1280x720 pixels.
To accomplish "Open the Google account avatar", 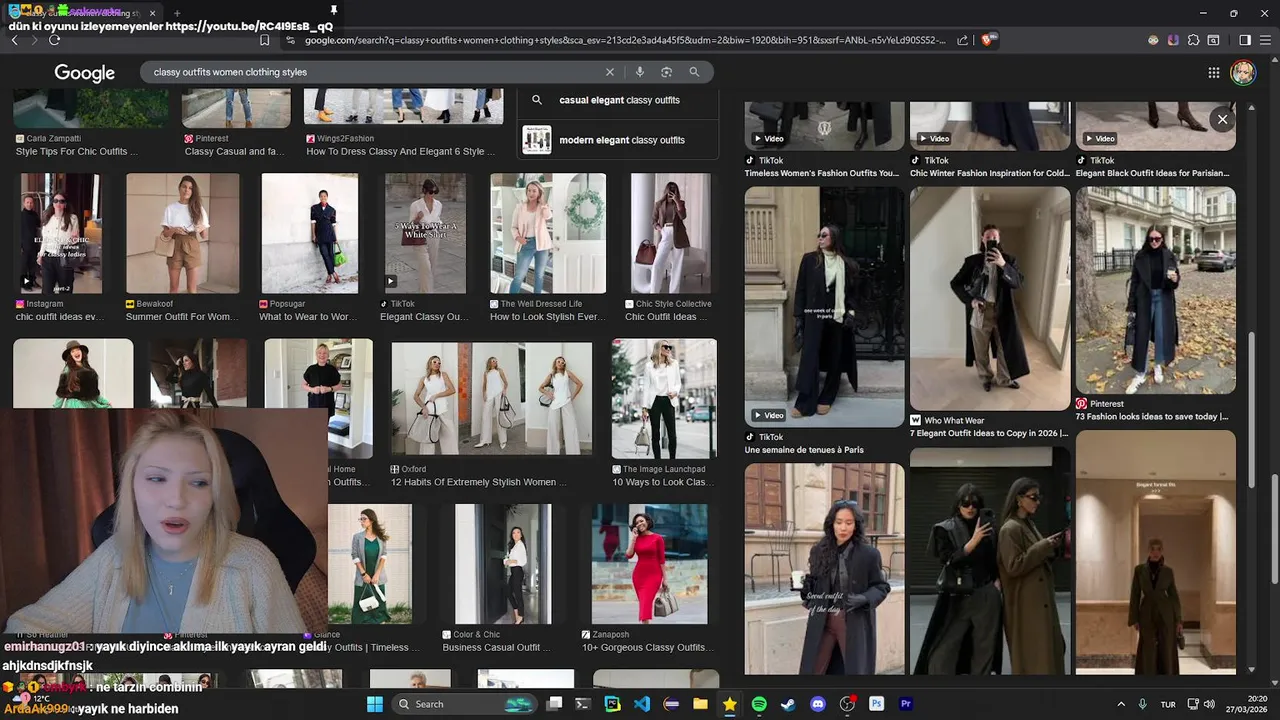I will tap(1242, 72).
